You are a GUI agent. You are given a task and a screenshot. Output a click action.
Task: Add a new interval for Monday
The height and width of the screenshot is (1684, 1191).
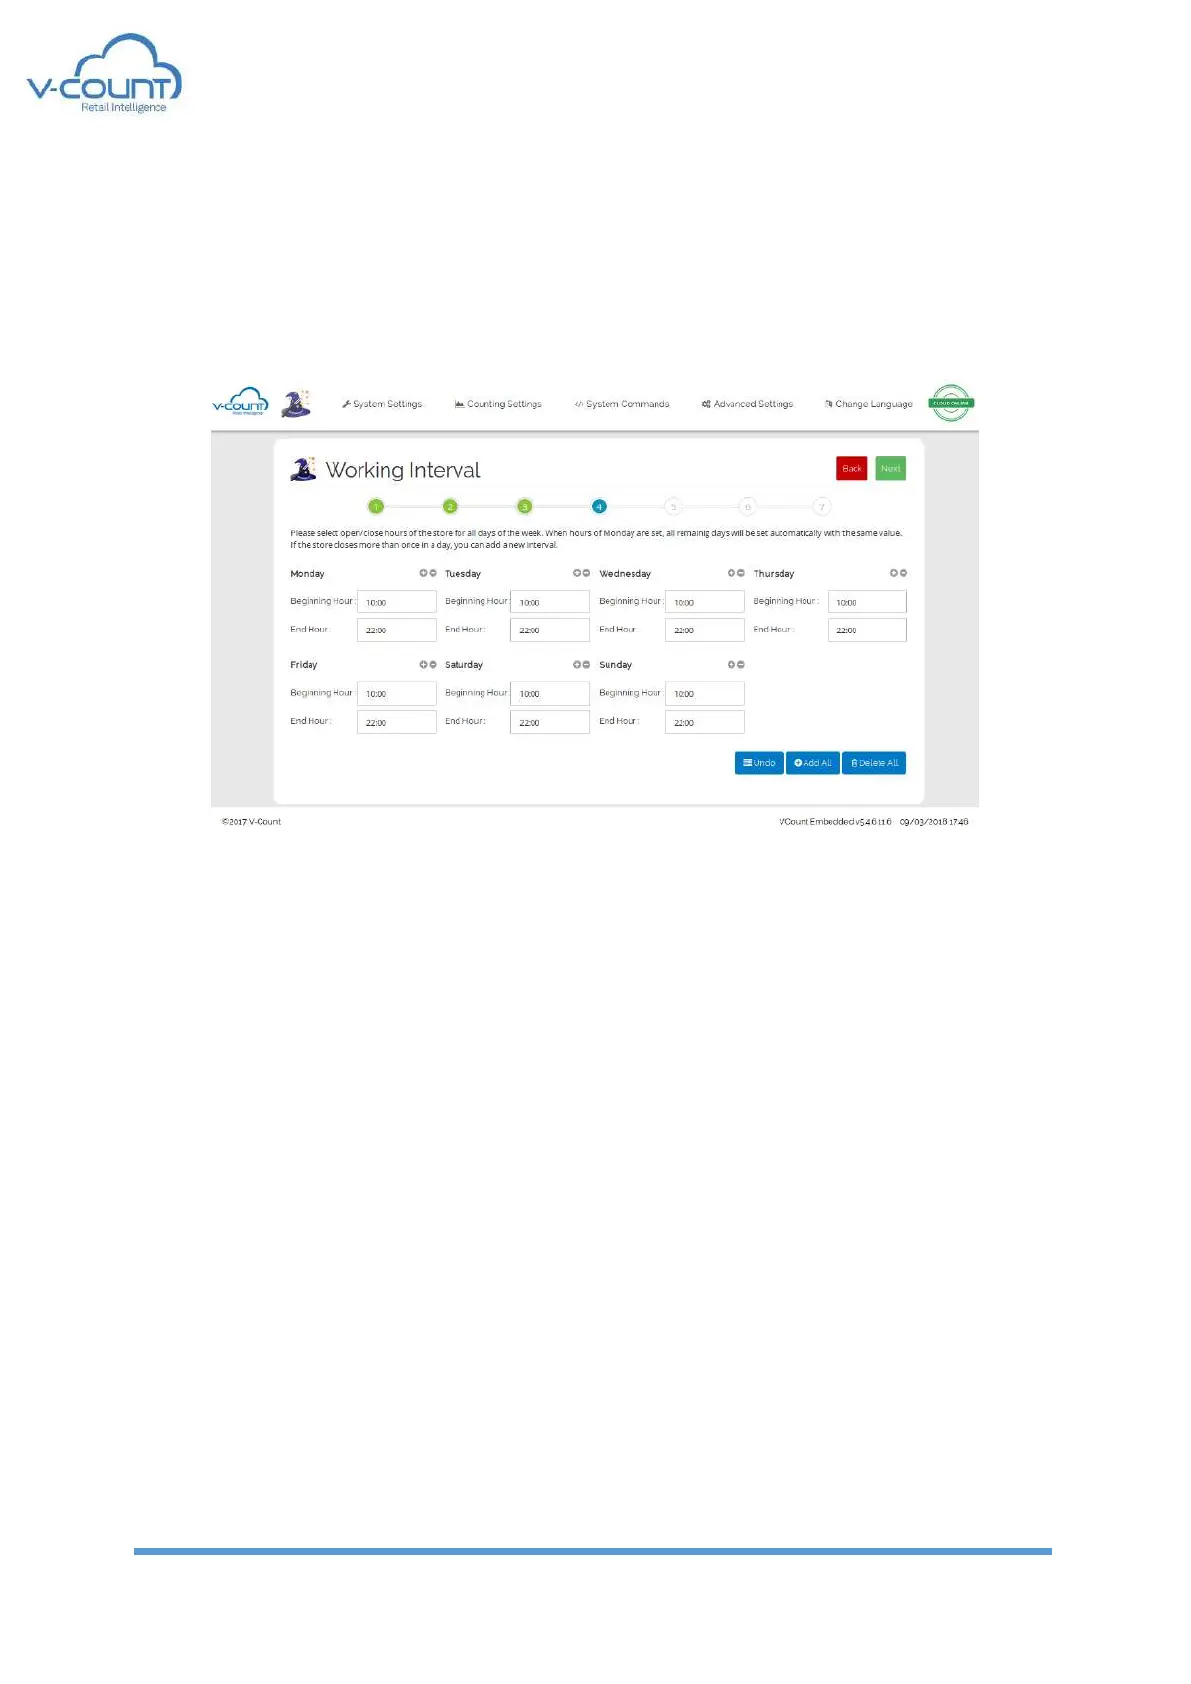pos(423,573)
